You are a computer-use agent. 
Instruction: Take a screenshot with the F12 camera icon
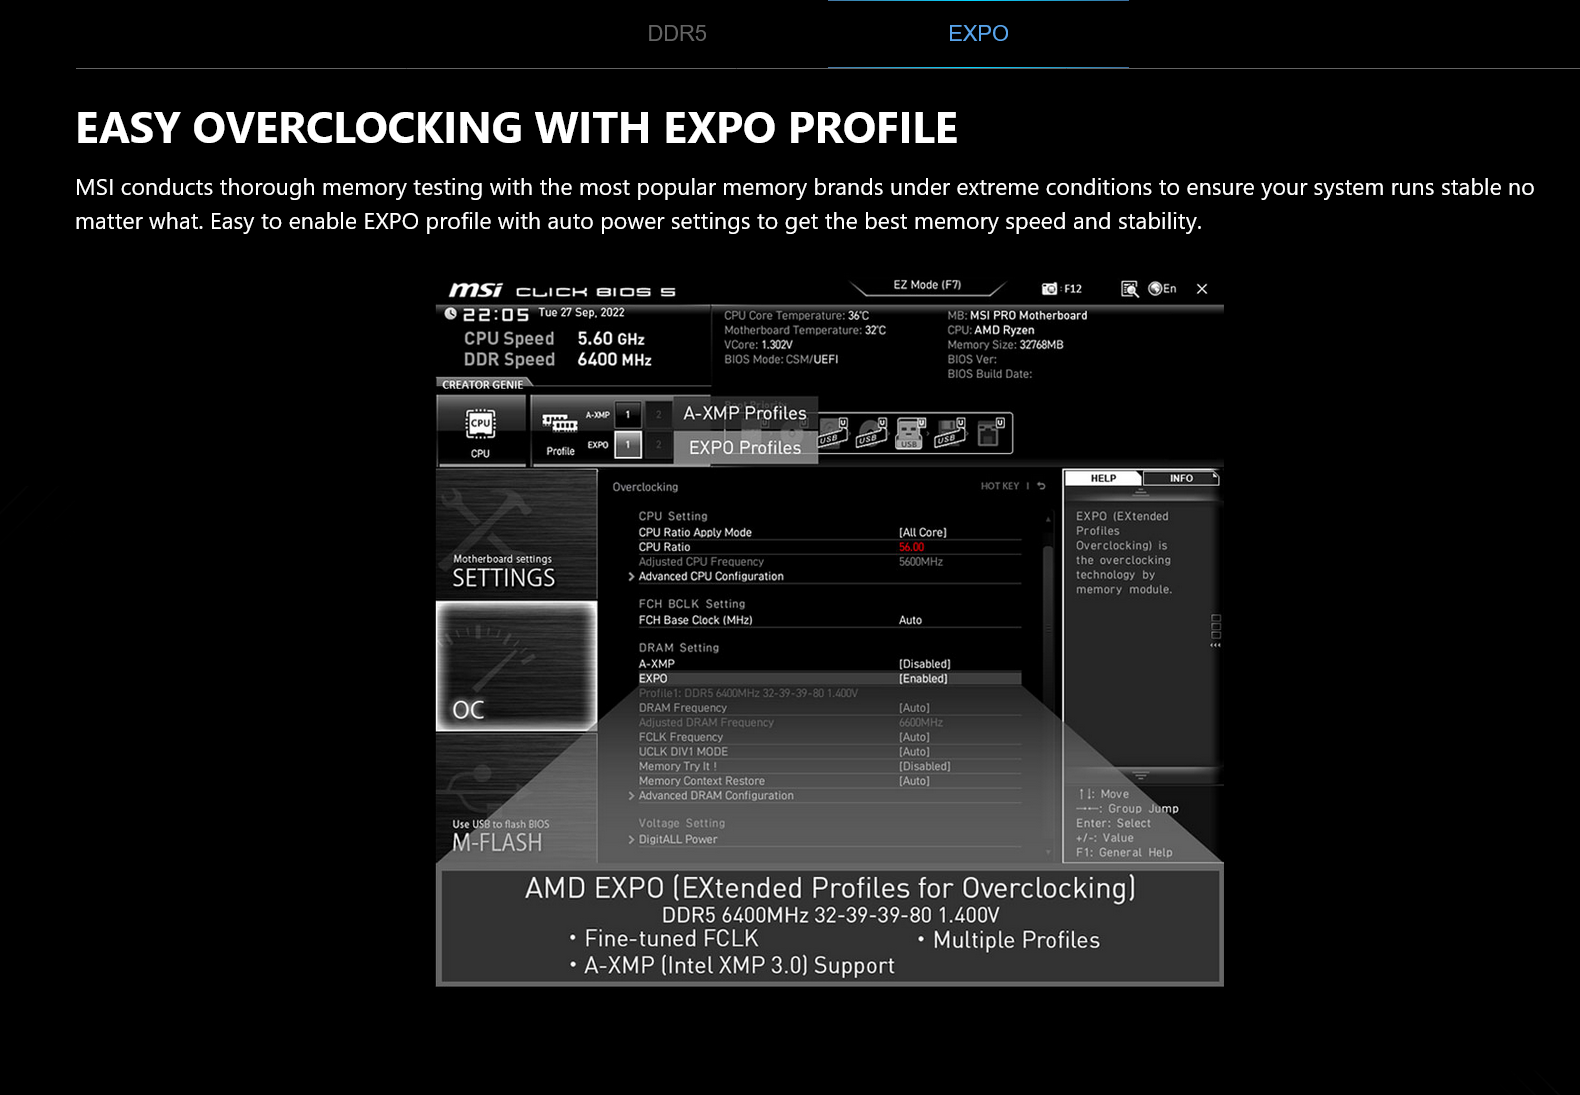(x=1050, y=289)
